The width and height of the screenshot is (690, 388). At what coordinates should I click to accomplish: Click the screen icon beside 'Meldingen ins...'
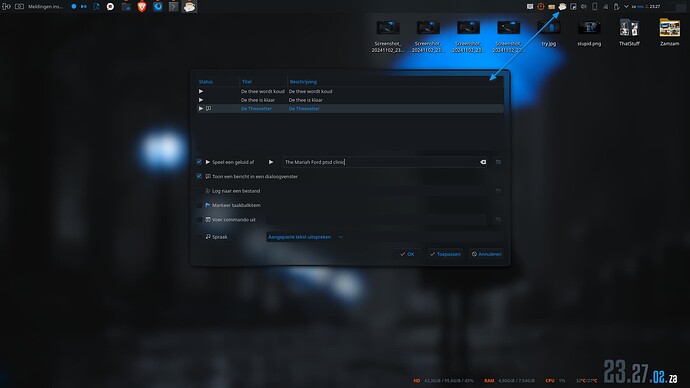pos(19,7)
